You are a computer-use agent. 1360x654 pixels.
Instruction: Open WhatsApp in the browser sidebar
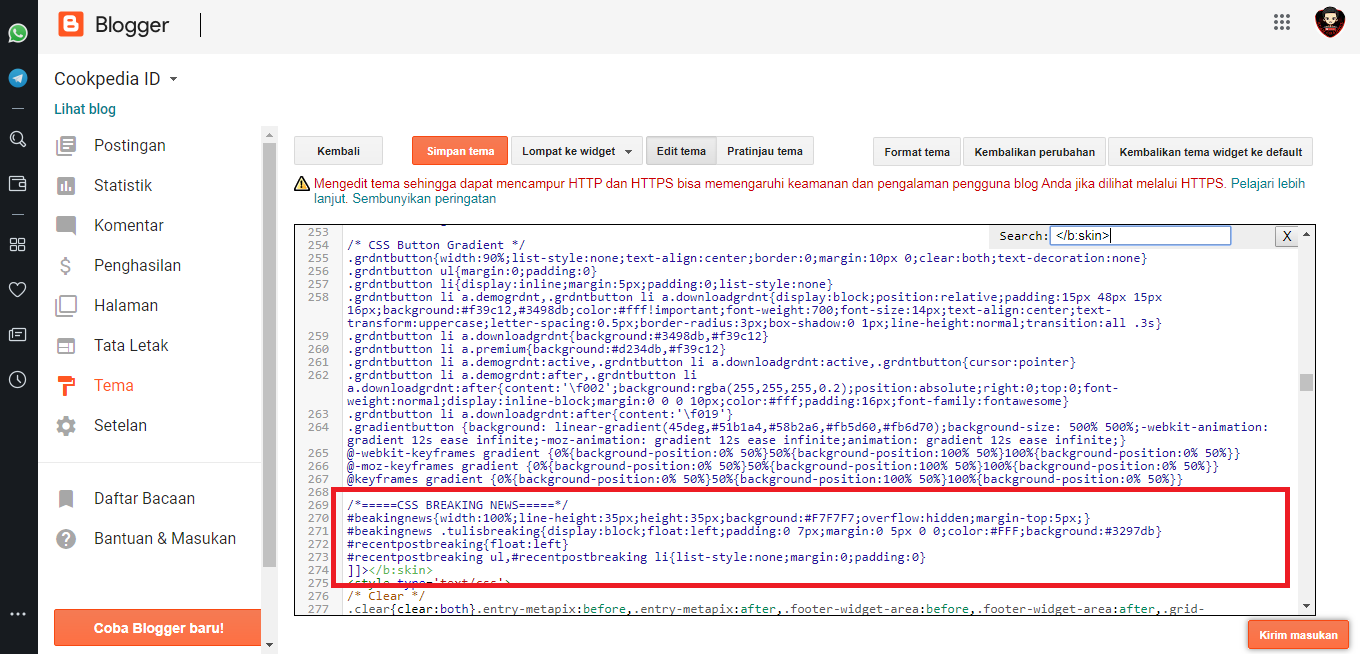18,33
